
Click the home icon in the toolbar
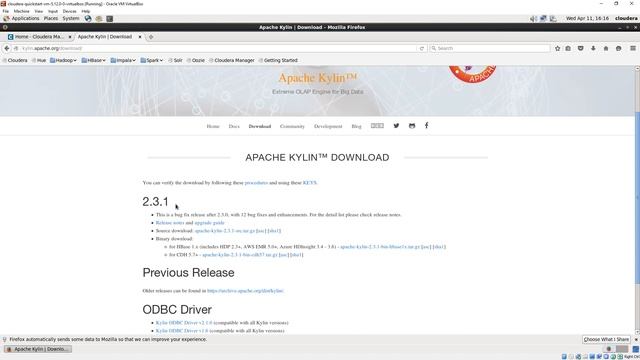606,48
